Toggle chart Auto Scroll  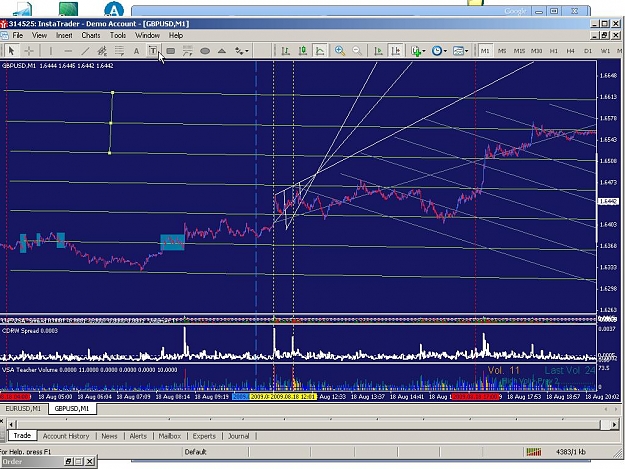point(378,51)
